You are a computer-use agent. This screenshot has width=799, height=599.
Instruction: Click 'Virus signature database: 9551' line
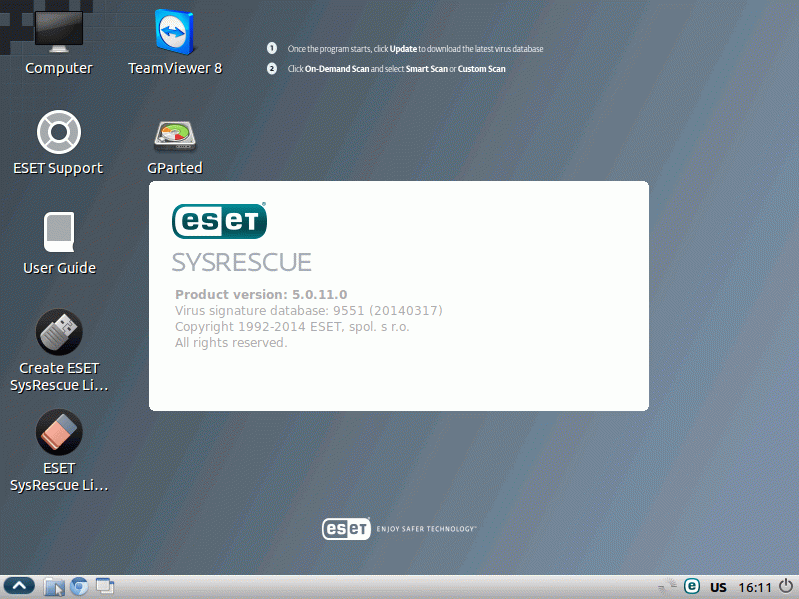coord(308,311)
